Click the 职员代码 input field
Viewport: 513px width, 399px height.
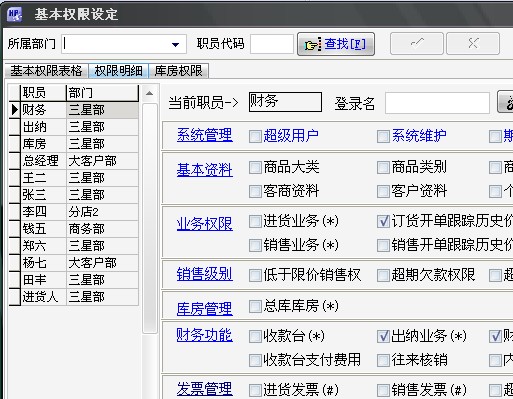[x=272, y=44]
